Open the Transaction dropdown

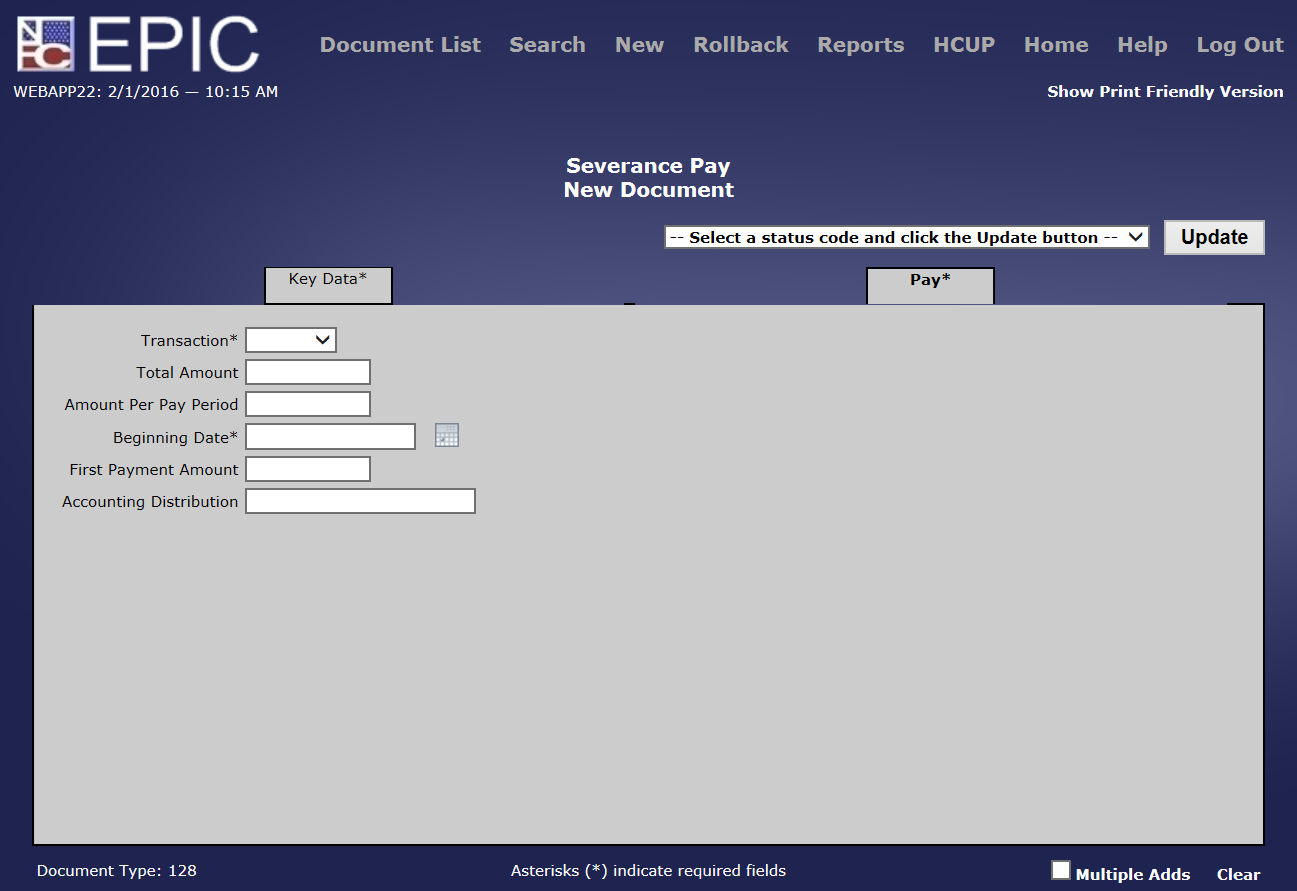[x=291, y=340]
